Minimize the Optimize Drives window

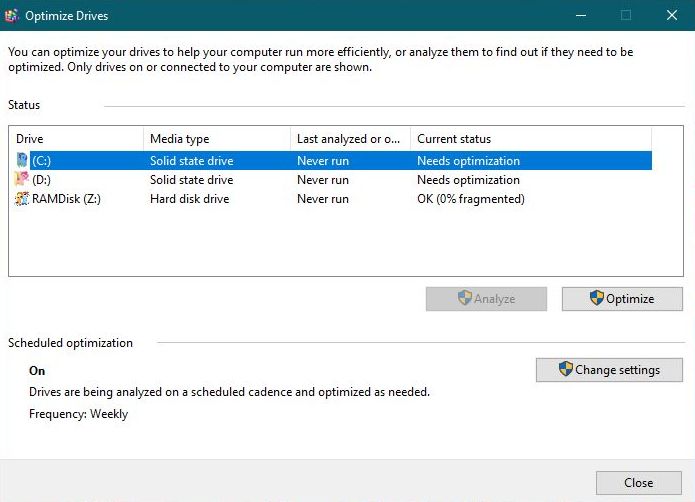pos(580,16)
